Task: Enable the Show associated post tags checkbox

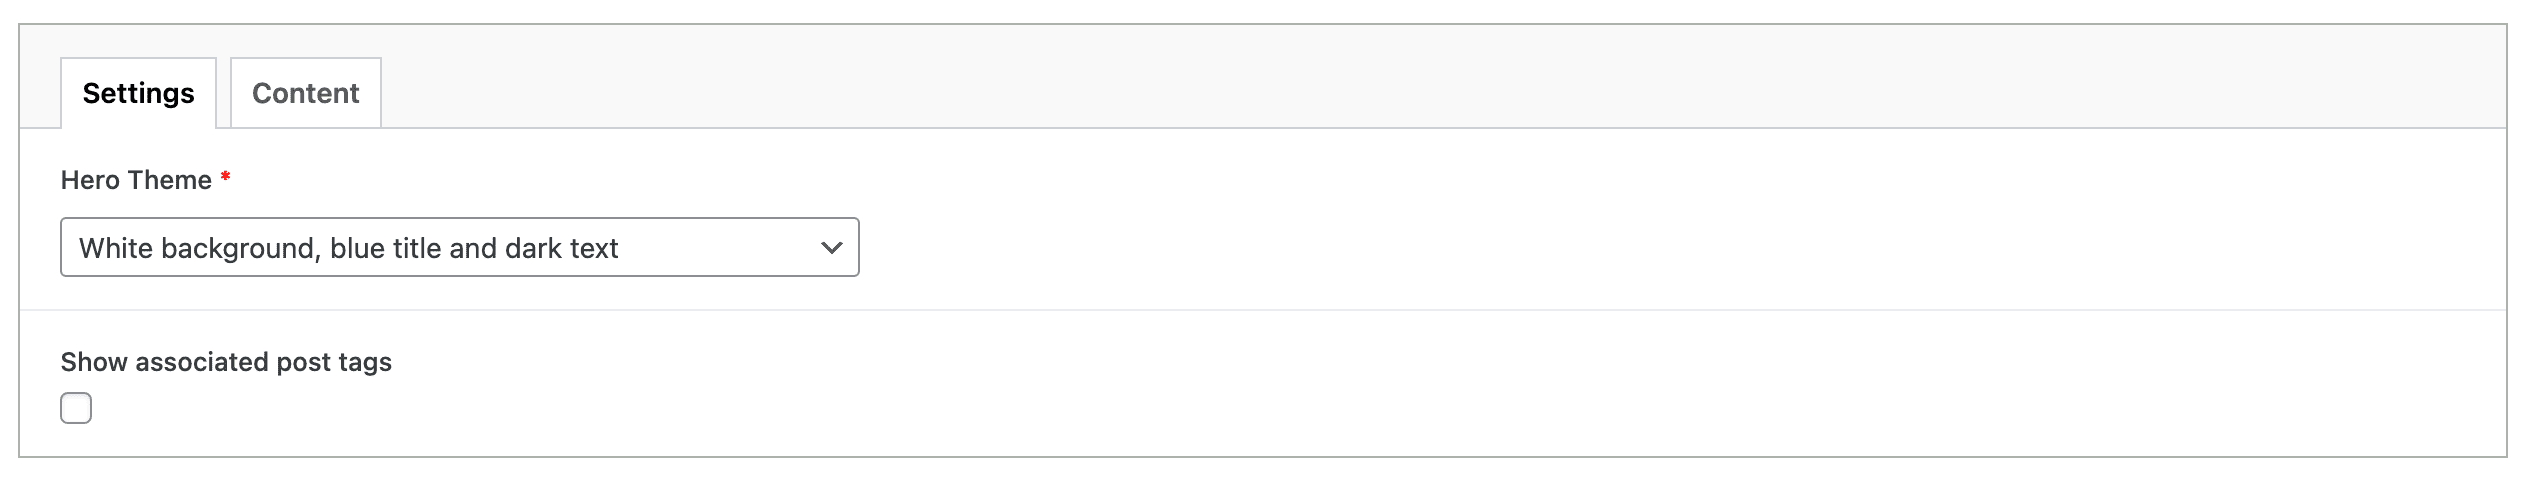Action: (x=76, y=408)
